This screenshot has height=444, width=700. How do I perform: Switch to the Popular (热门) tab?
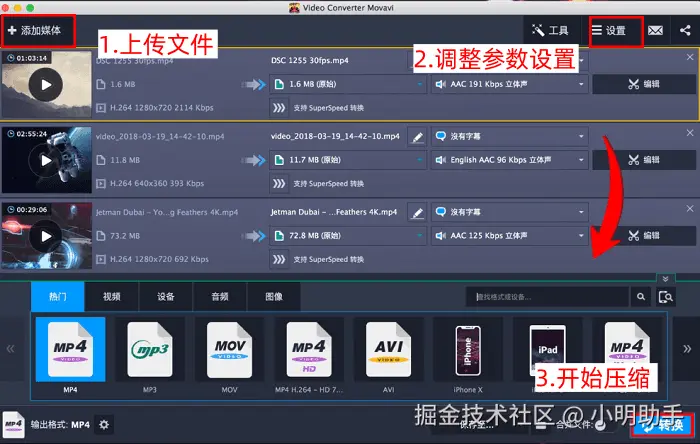coord(58,297)
